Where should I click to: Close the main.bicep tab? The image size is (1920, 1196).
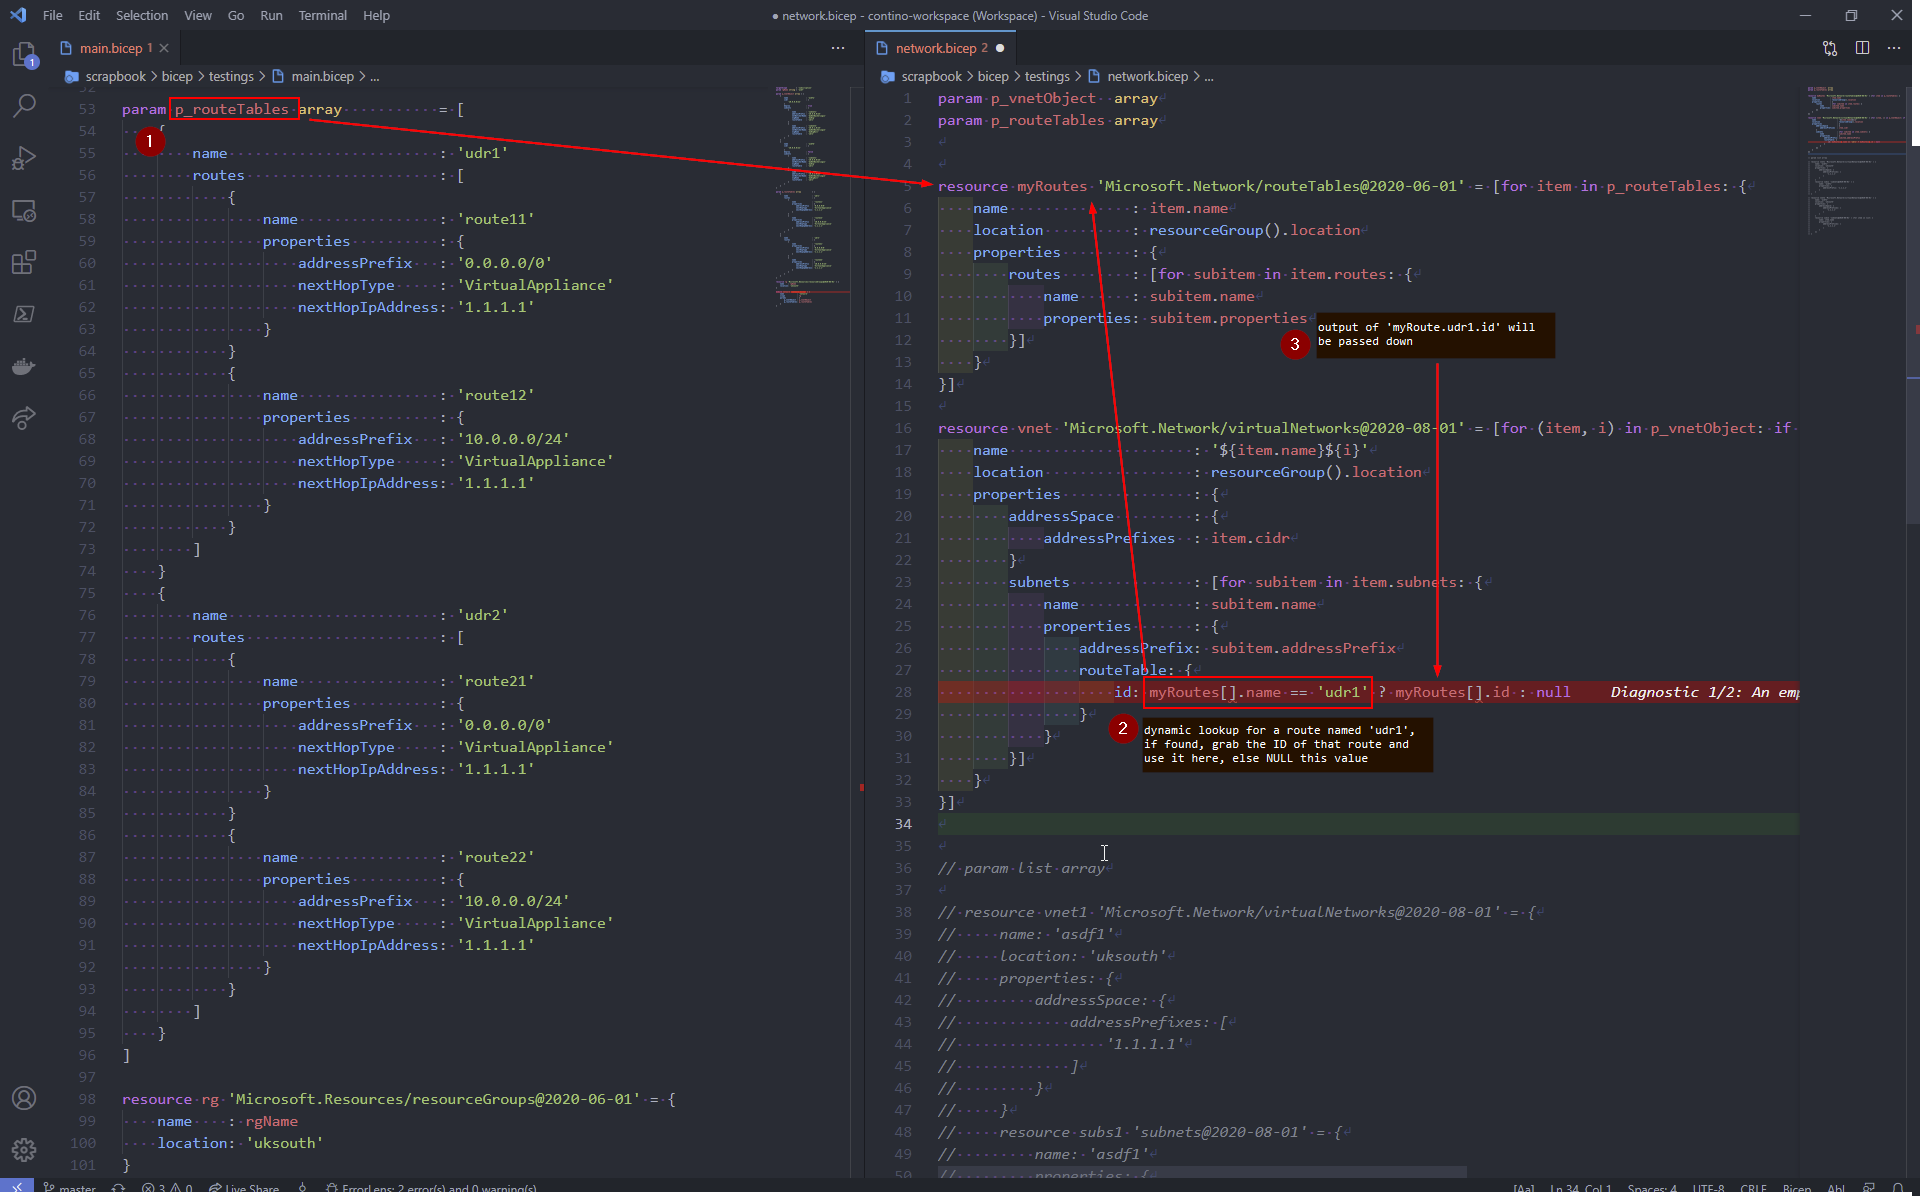(x=164, y=48)
